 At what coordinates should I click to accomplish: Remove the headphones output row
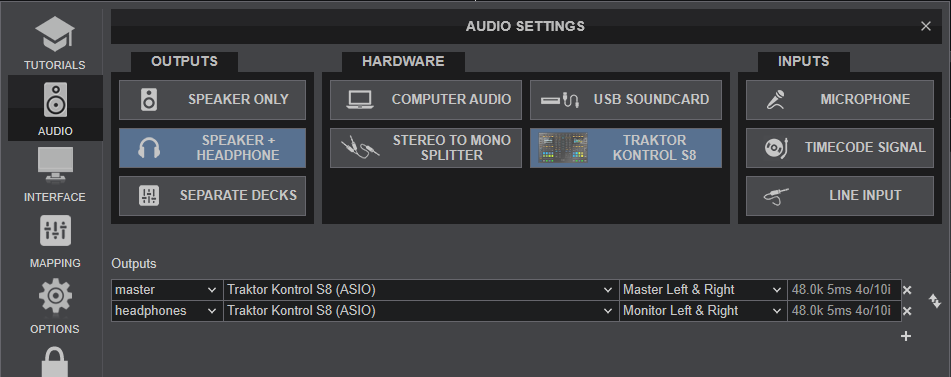907,311
